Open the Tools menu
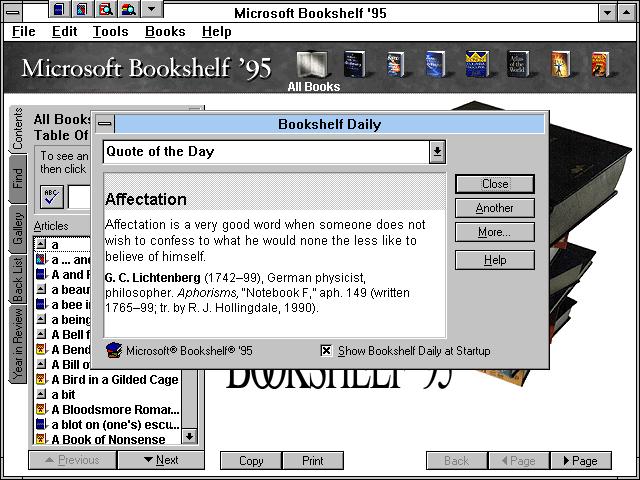This screenshot has height=480, width=640. [111, 31]
